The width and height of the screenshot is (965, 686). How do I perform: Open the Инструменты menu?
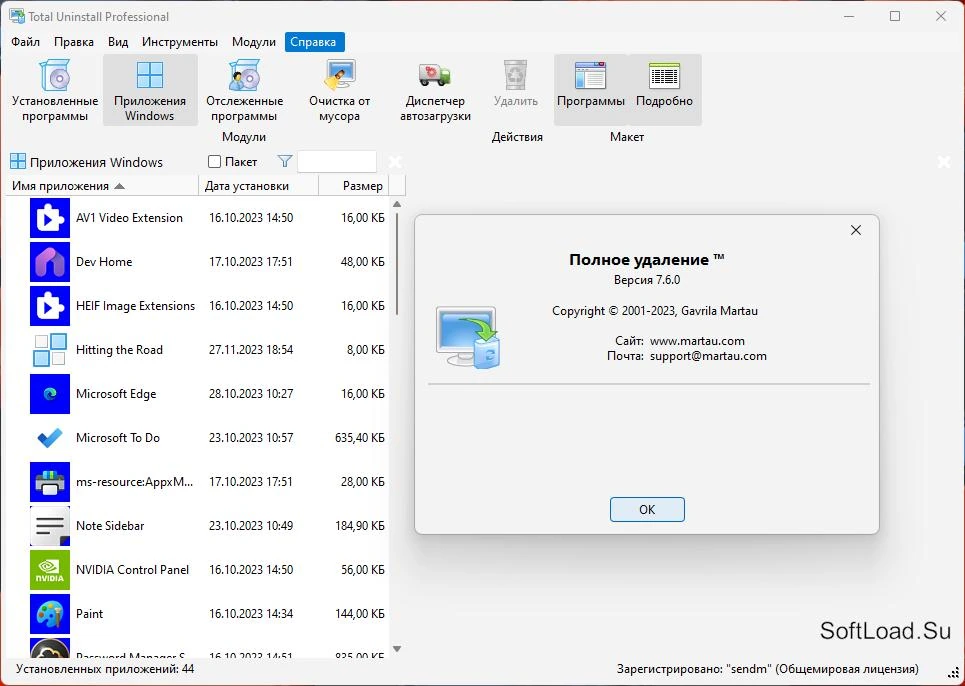coord(180,42)
